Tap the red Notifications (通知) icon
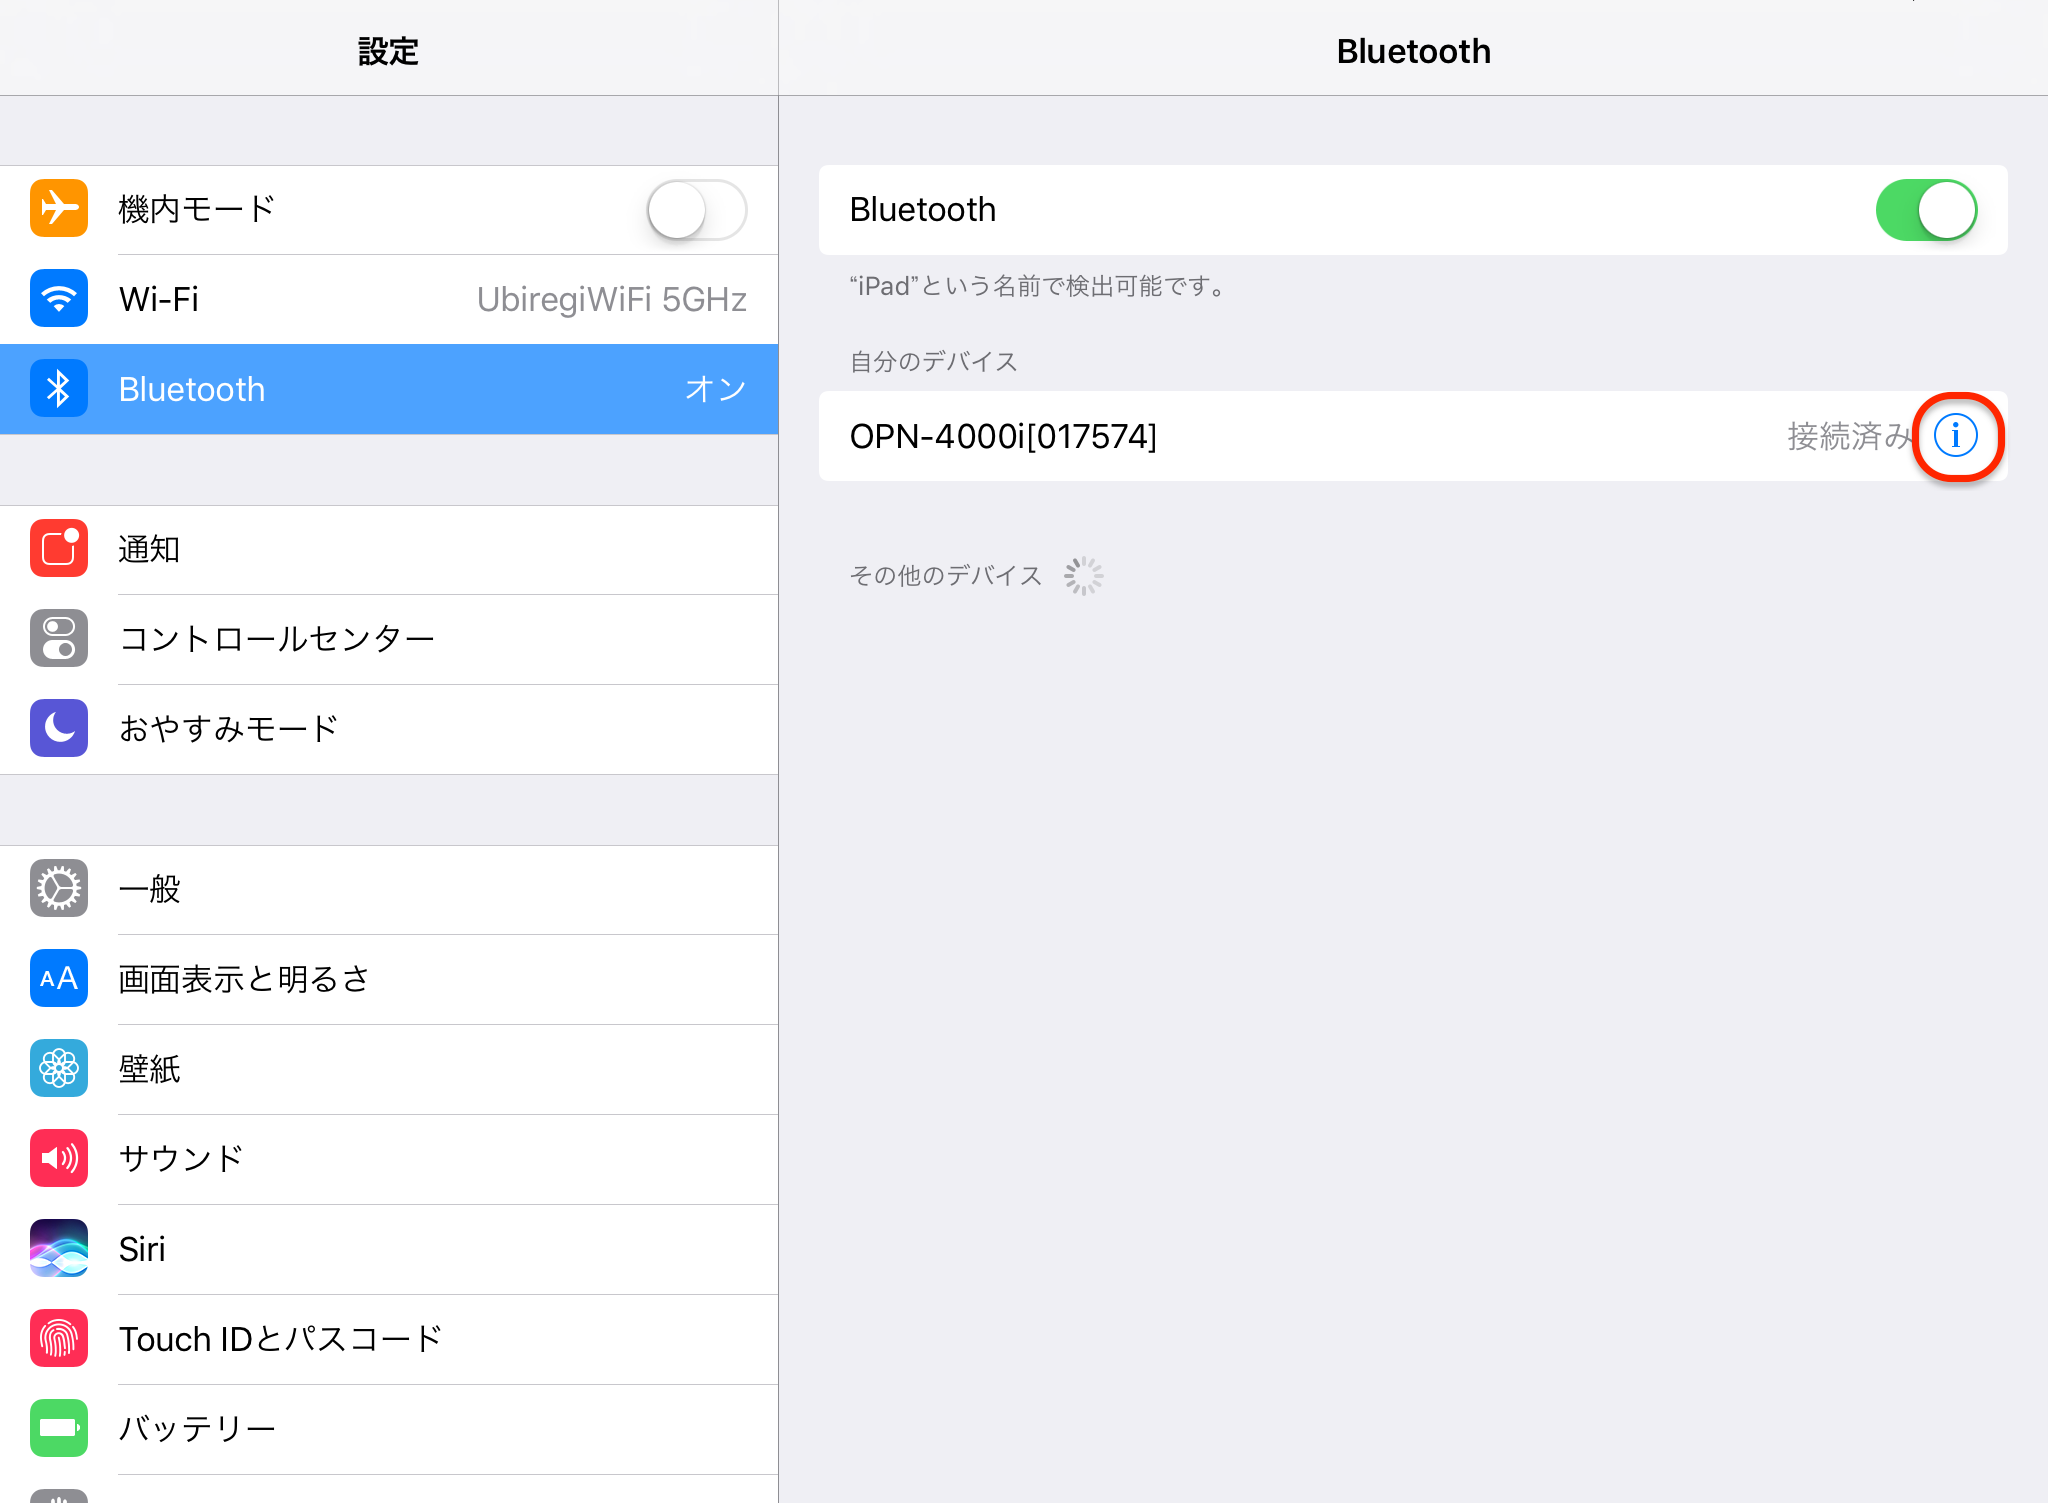The height and width of the screenshot is (1503, 2048). 59,549
